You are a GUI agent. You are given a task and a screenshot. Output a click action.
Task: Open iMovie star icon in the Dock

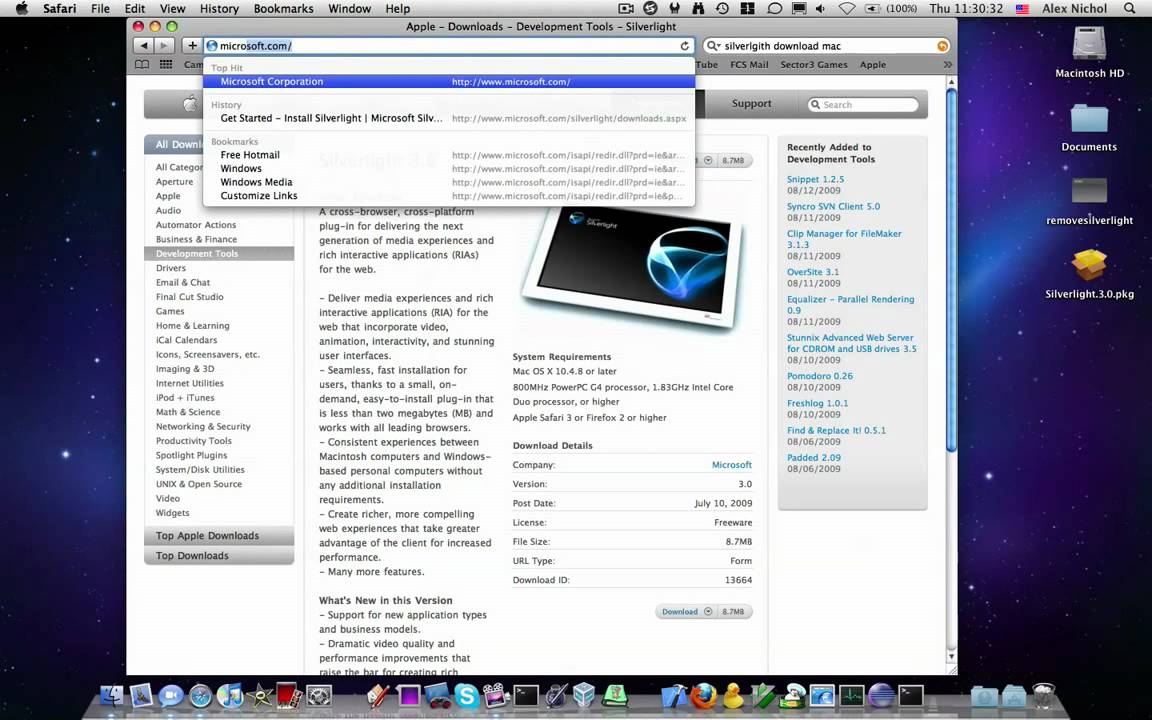point(259,696)
